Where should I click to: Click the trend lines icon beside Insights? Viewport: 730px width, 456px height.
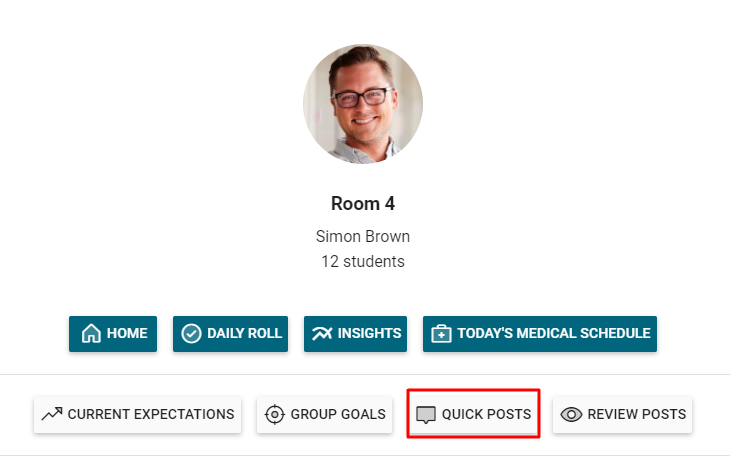tap(322, 334)
